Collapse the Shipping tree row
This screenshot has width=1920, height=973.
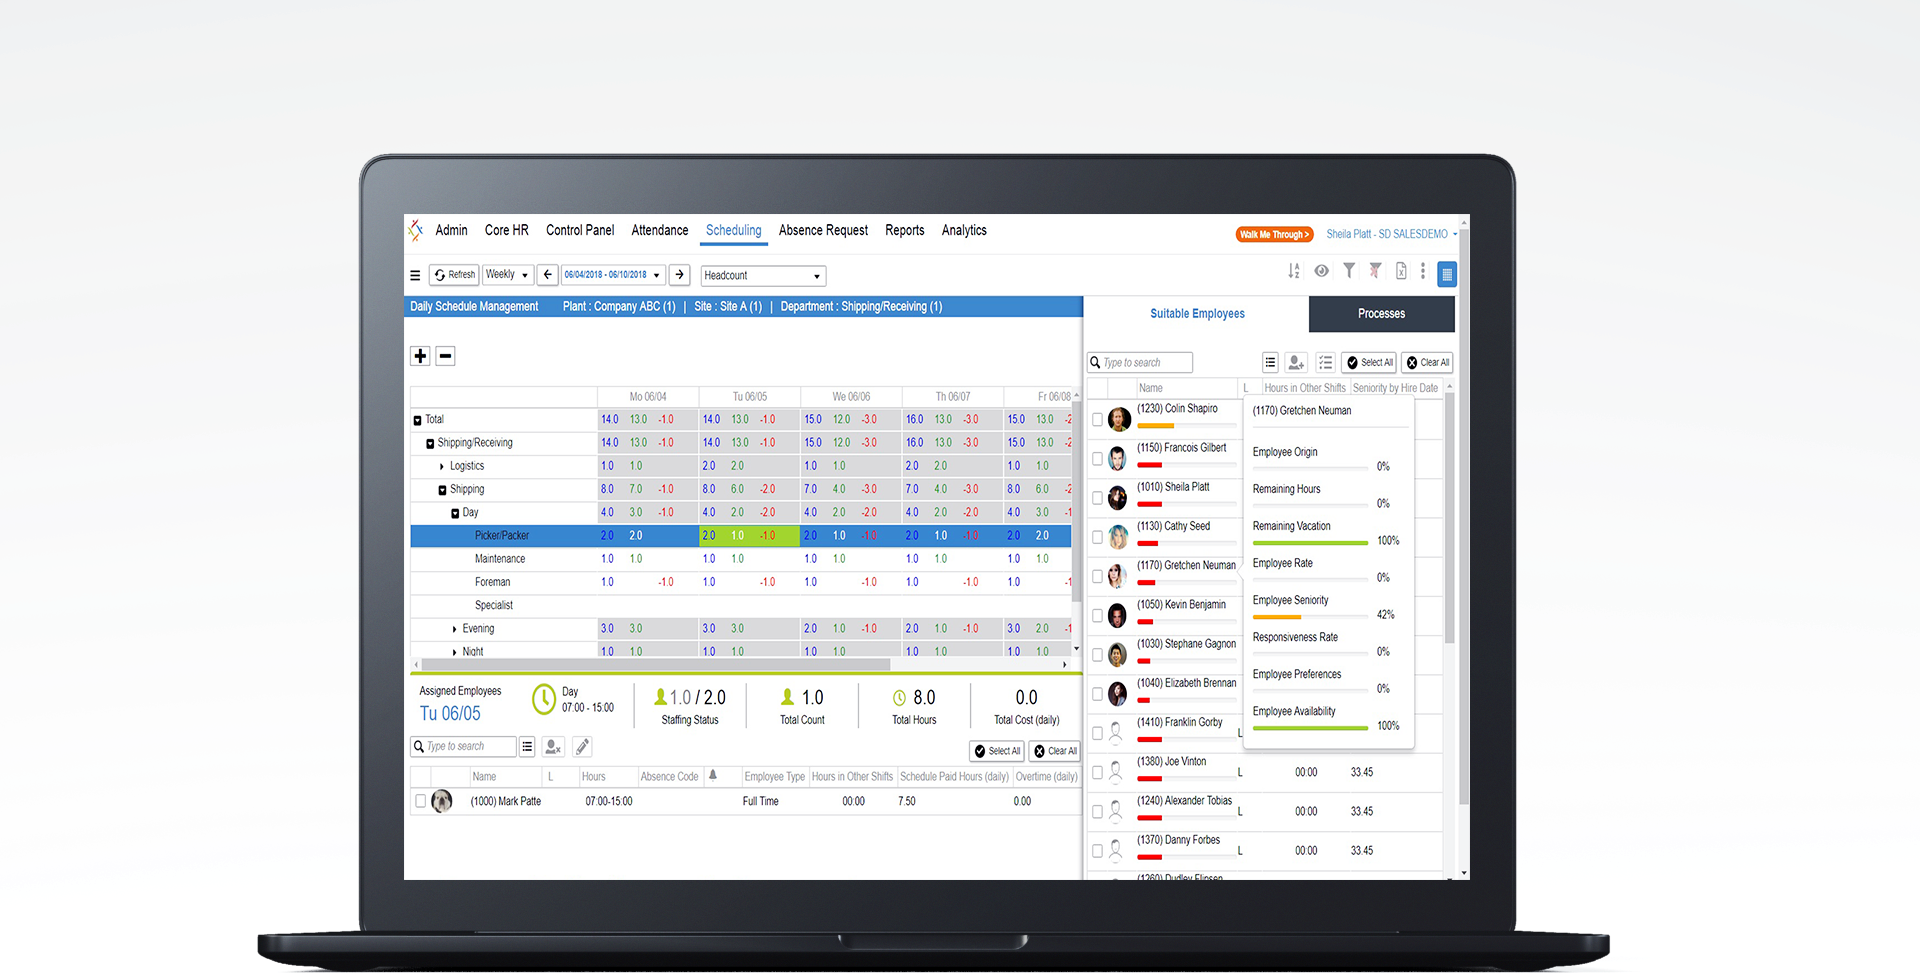(442, 490)
